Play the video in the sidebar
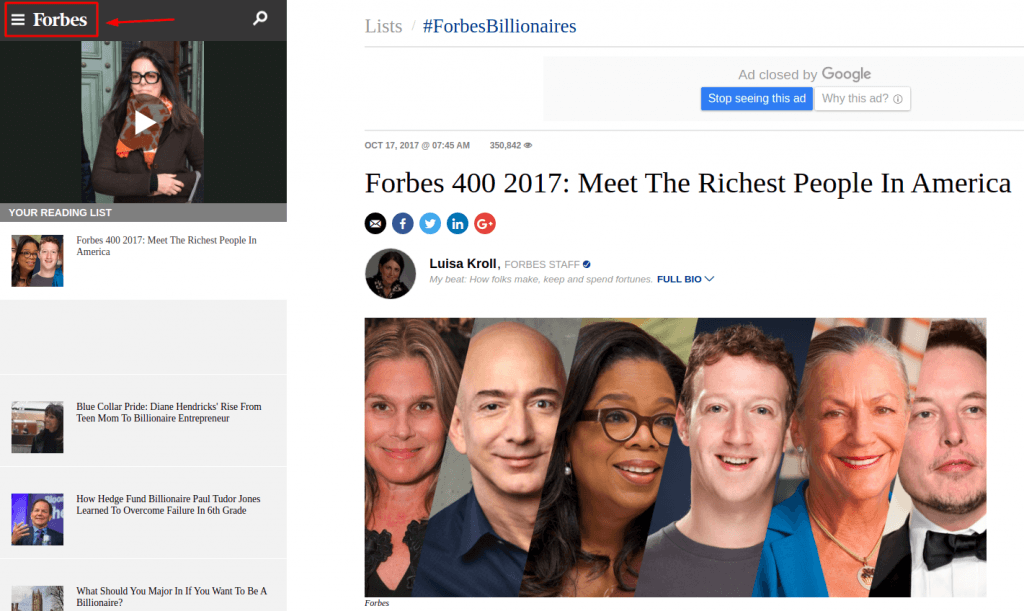The width and height of the screenshot is (1024, 611). [x=144, y=122]
